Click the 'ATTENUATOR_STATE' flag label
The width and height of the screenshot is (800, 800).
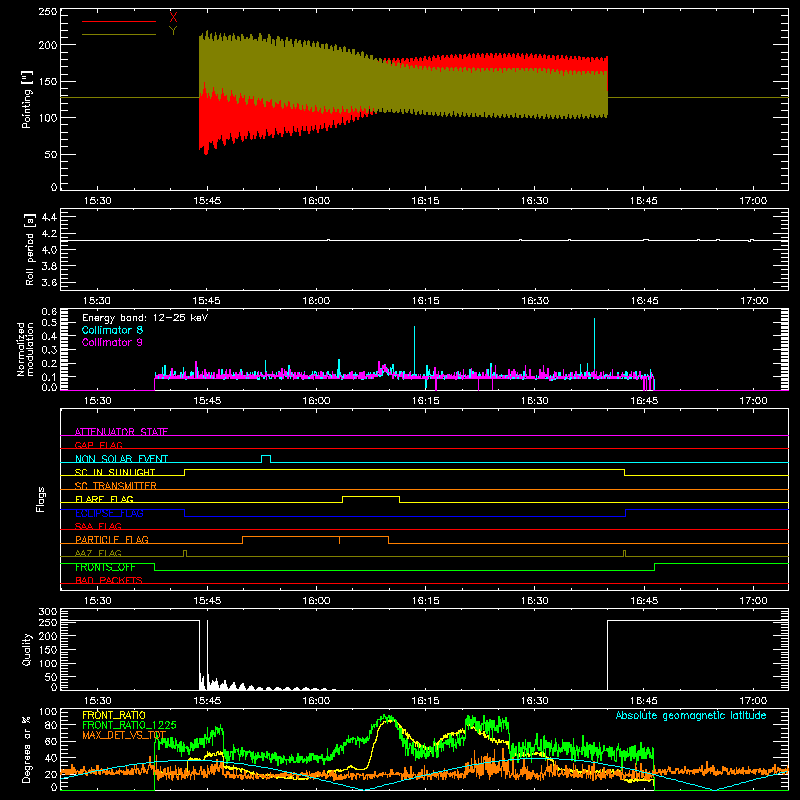tap(121, 432)
